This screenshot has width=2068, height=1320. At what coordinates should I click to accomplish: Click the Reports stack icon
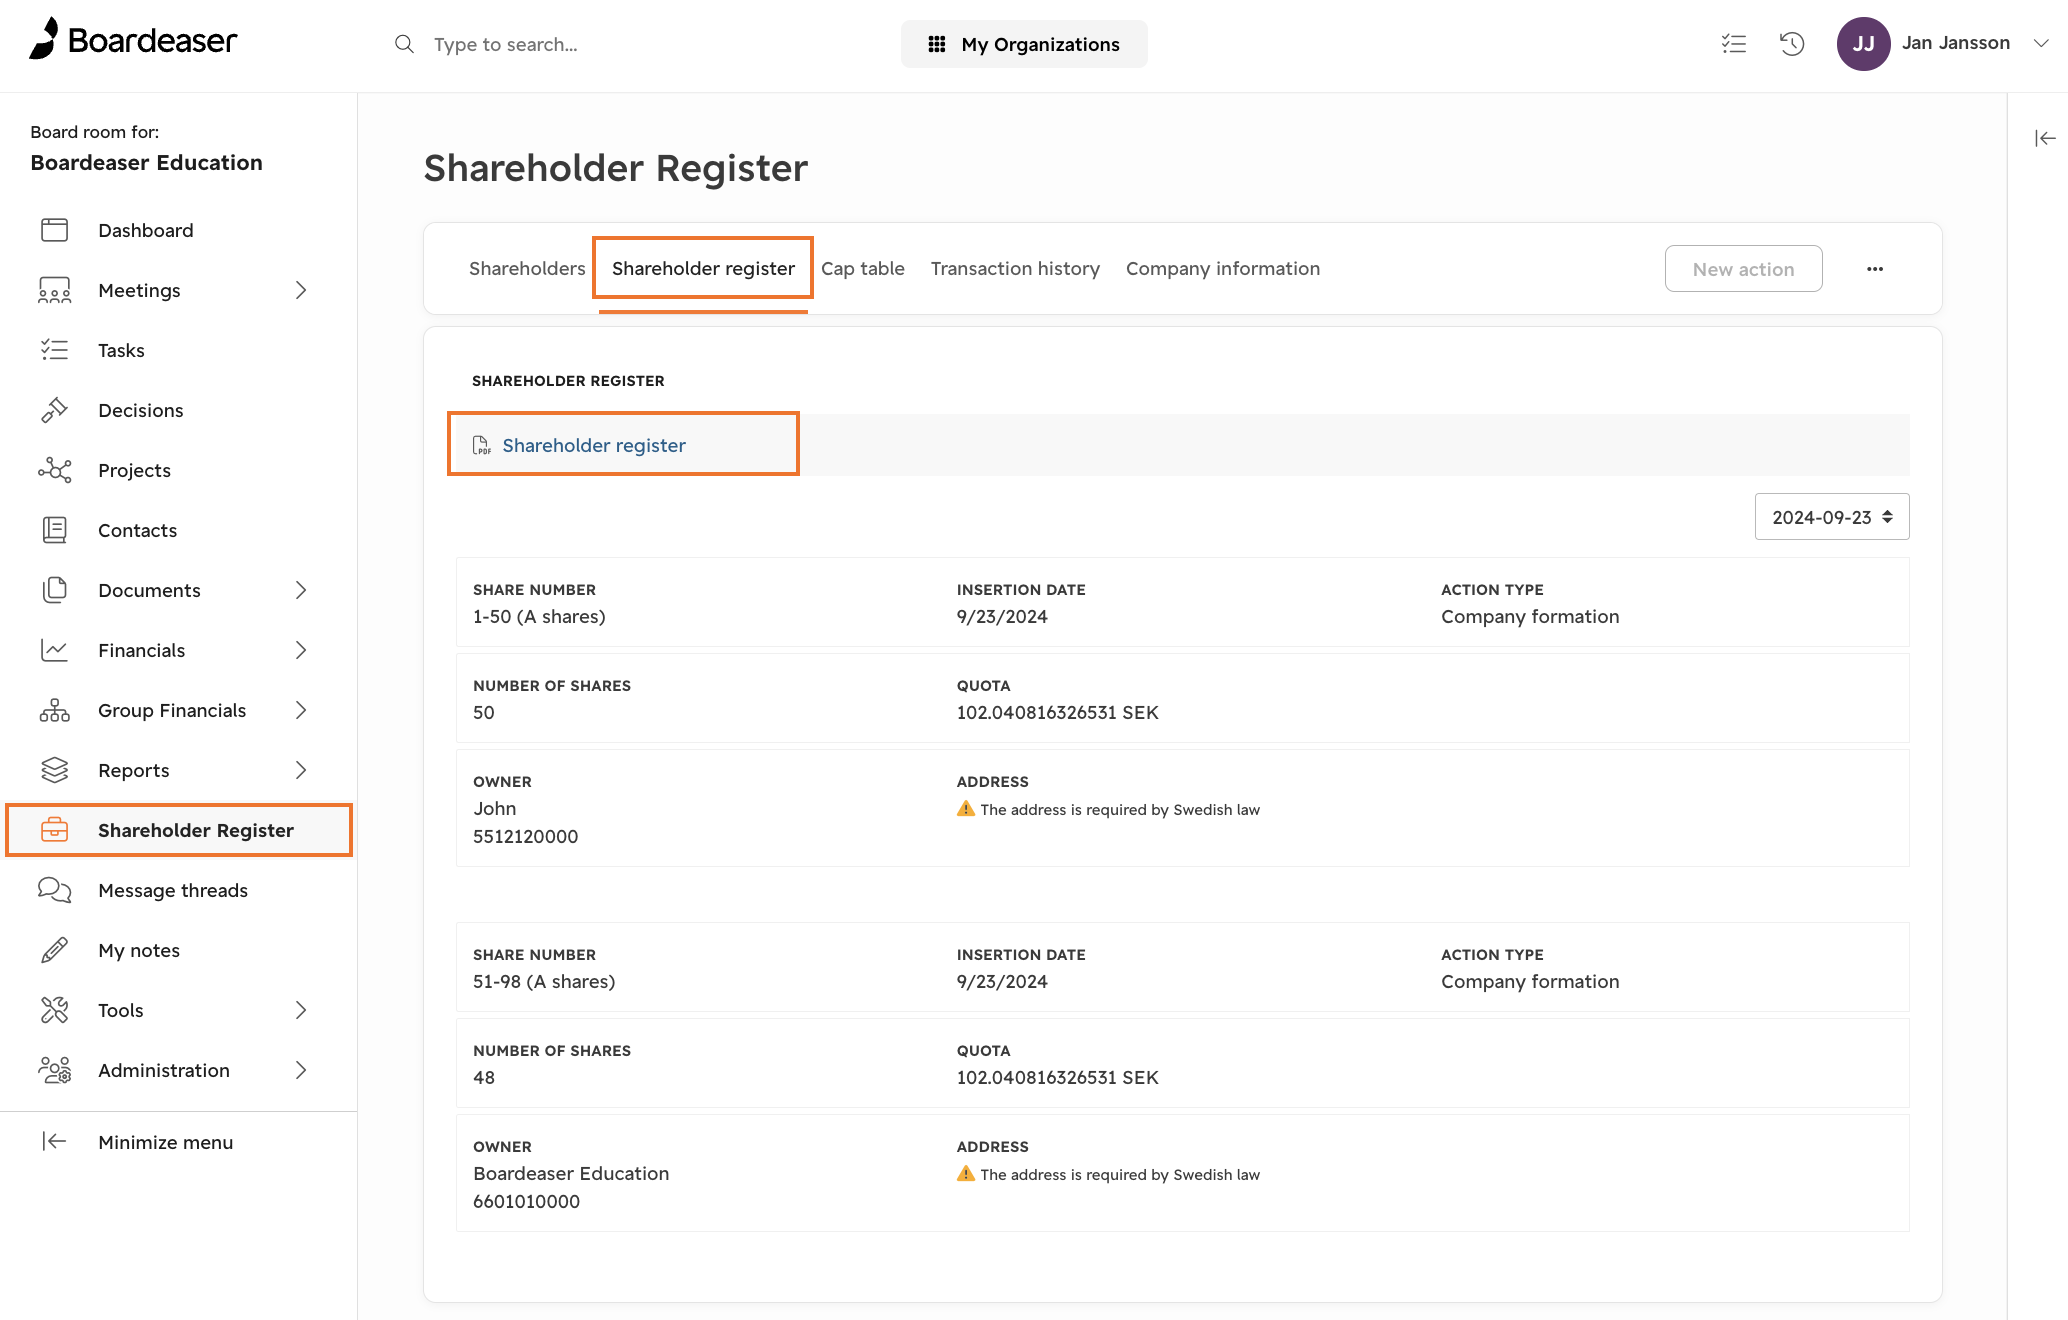tap(55, 770)
